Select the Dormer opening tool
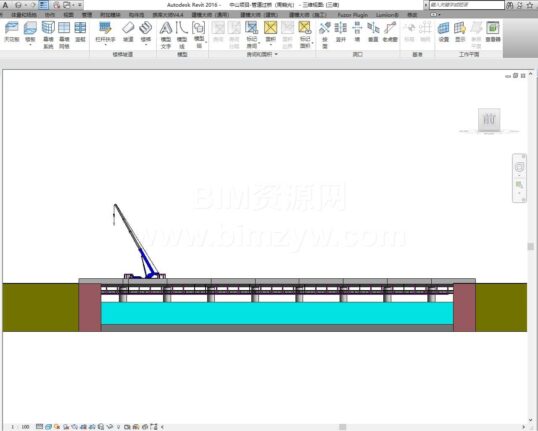This screenshot has width=538, height=431. click(390, 32)
